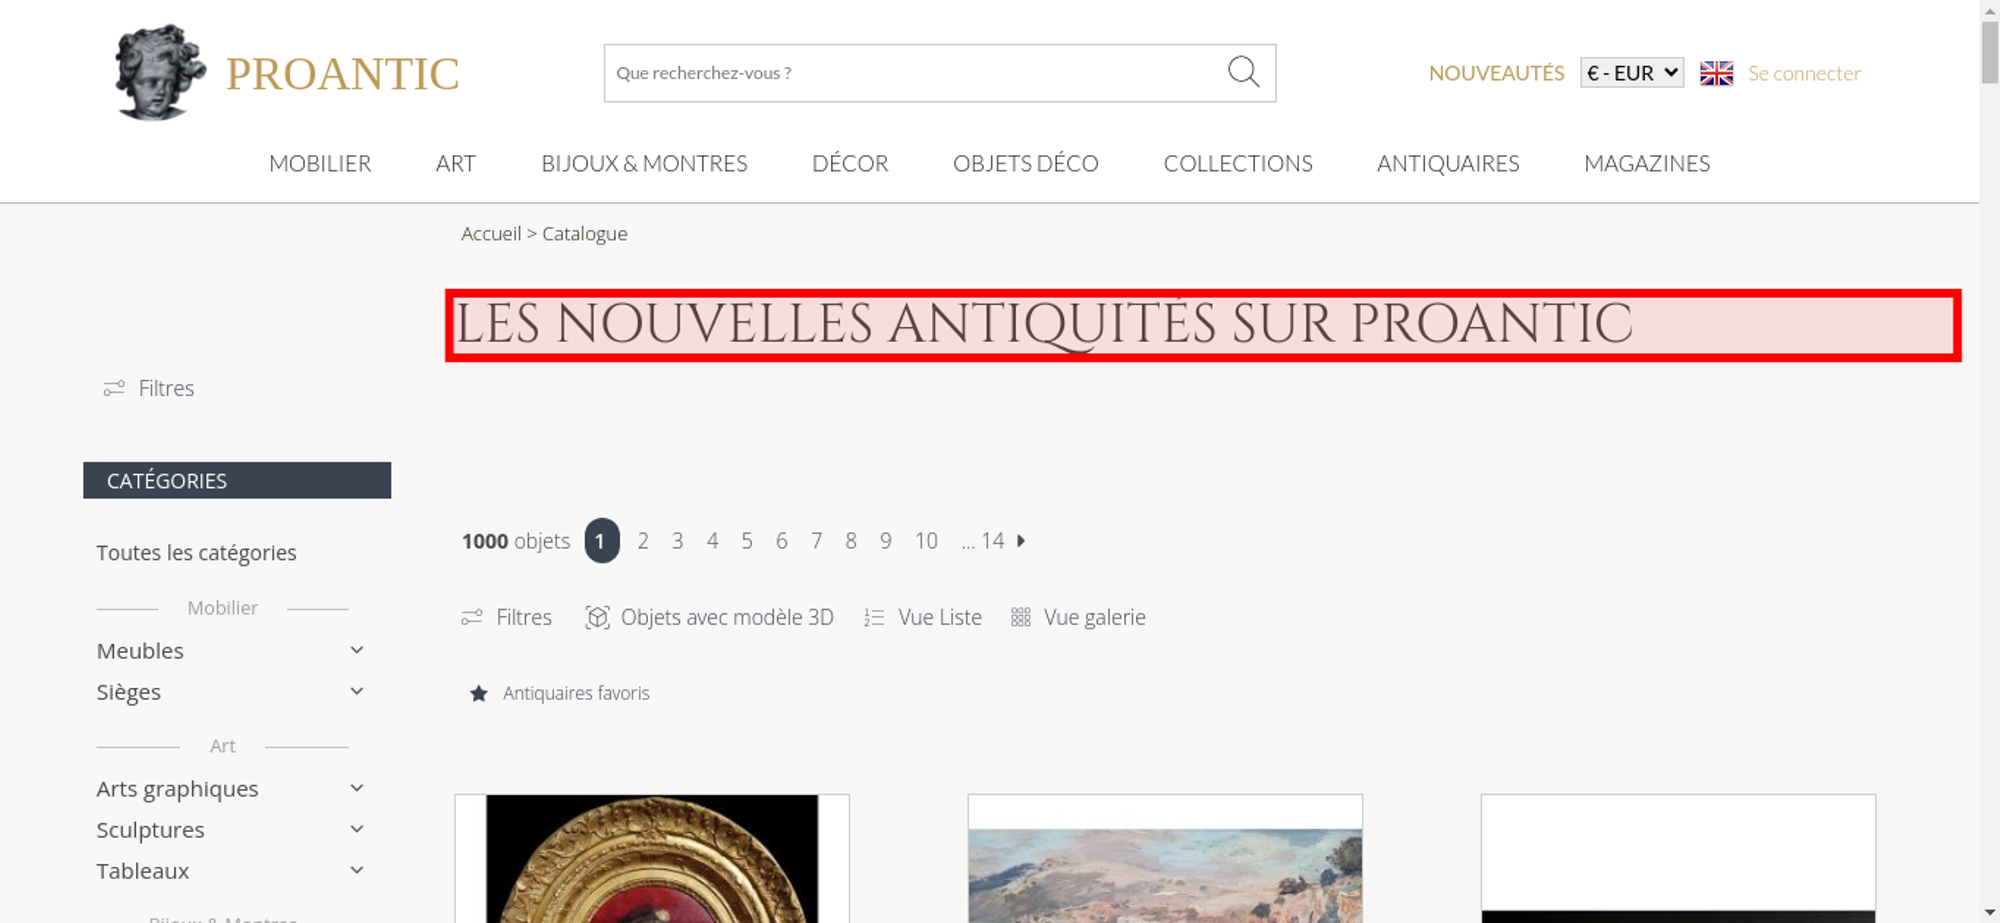2000x923 pixels.
Task: Expand the Meubles category
Action: pyautogui.click(x=356, y=650)
